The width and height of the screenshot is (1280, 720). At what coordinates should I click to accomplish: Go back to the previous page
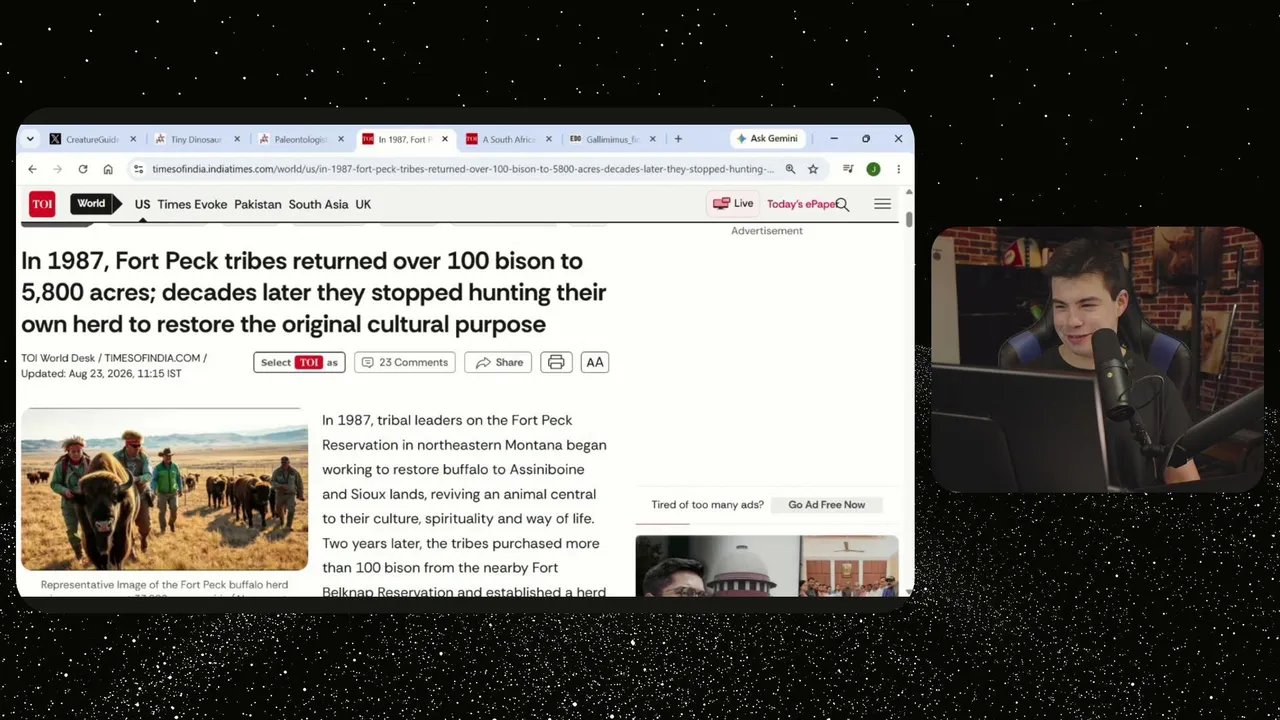(x=32, y=169)
